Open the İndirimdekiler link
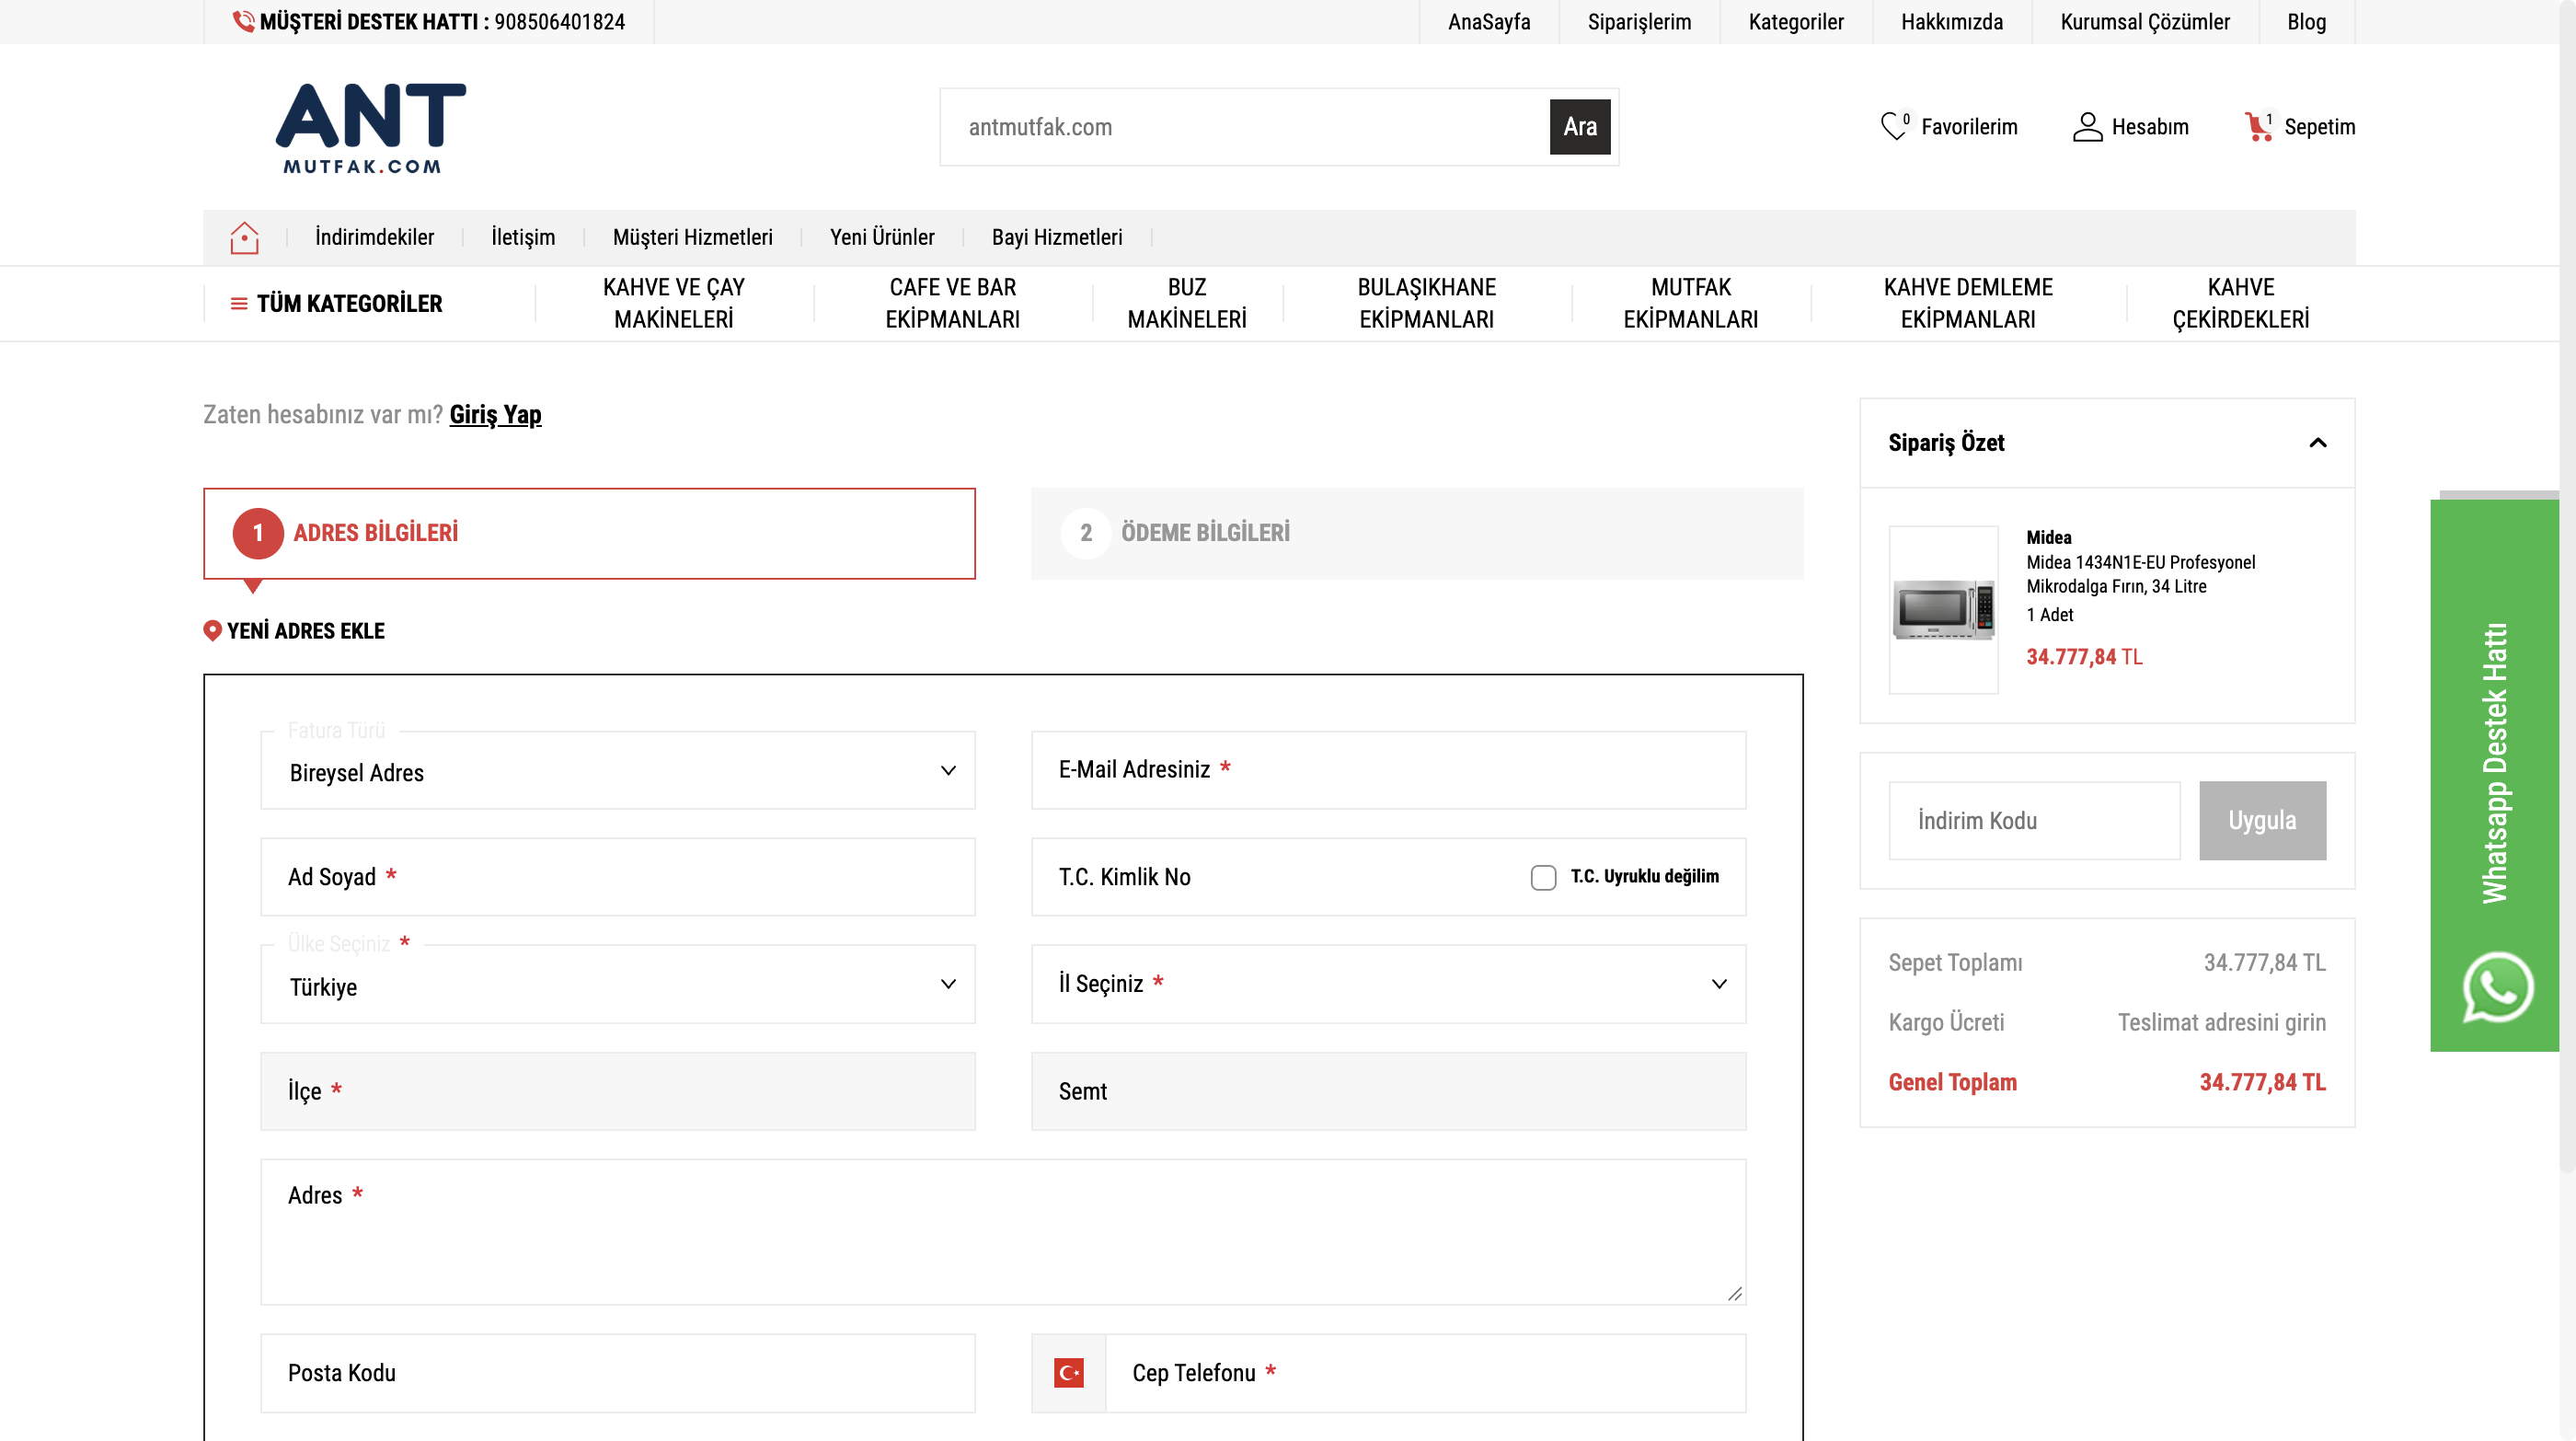The width and height of the screenshot is (2576, 1441). click(x=374, y=237)
